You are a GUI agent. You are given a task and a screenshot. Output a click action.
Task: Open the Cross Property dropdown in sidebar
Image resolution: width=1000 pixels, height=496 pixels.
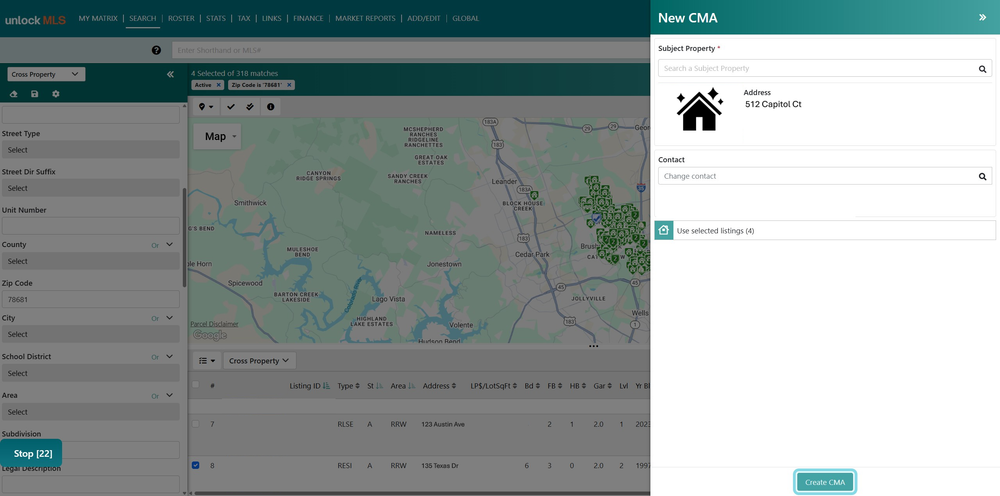pos(46,74)
